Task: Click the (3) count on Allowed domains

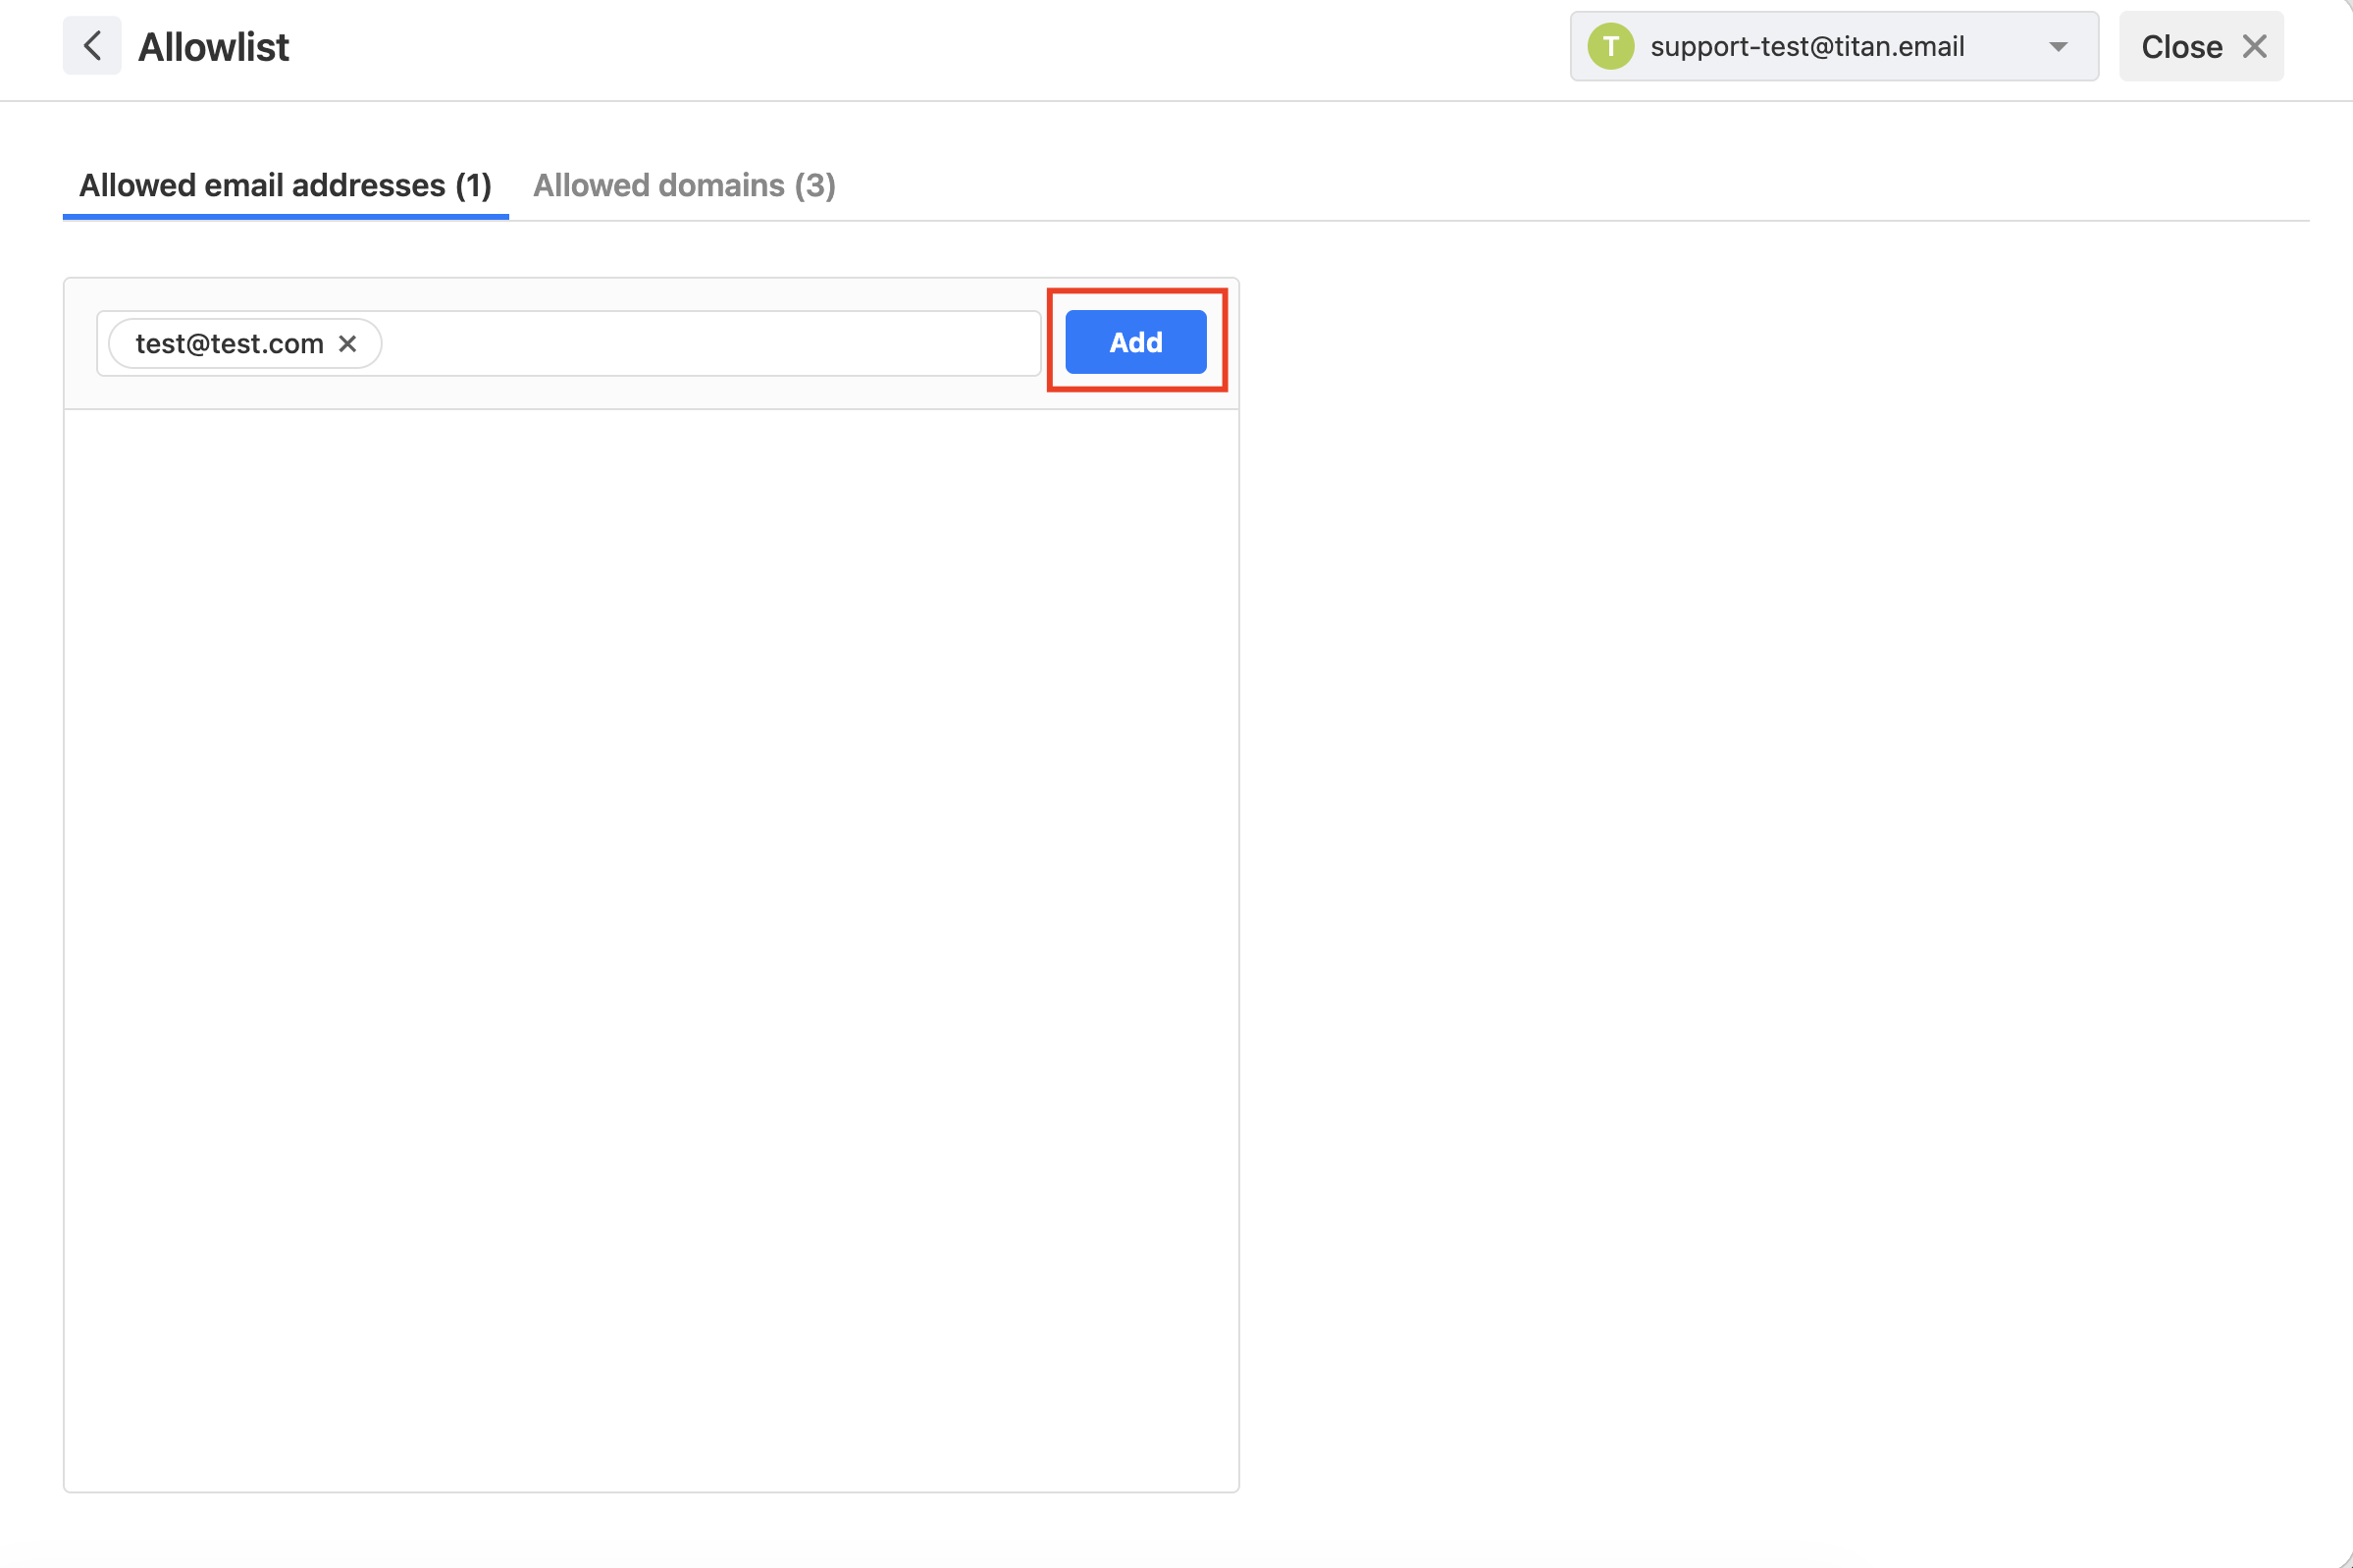Action: [x=815, y=185]
